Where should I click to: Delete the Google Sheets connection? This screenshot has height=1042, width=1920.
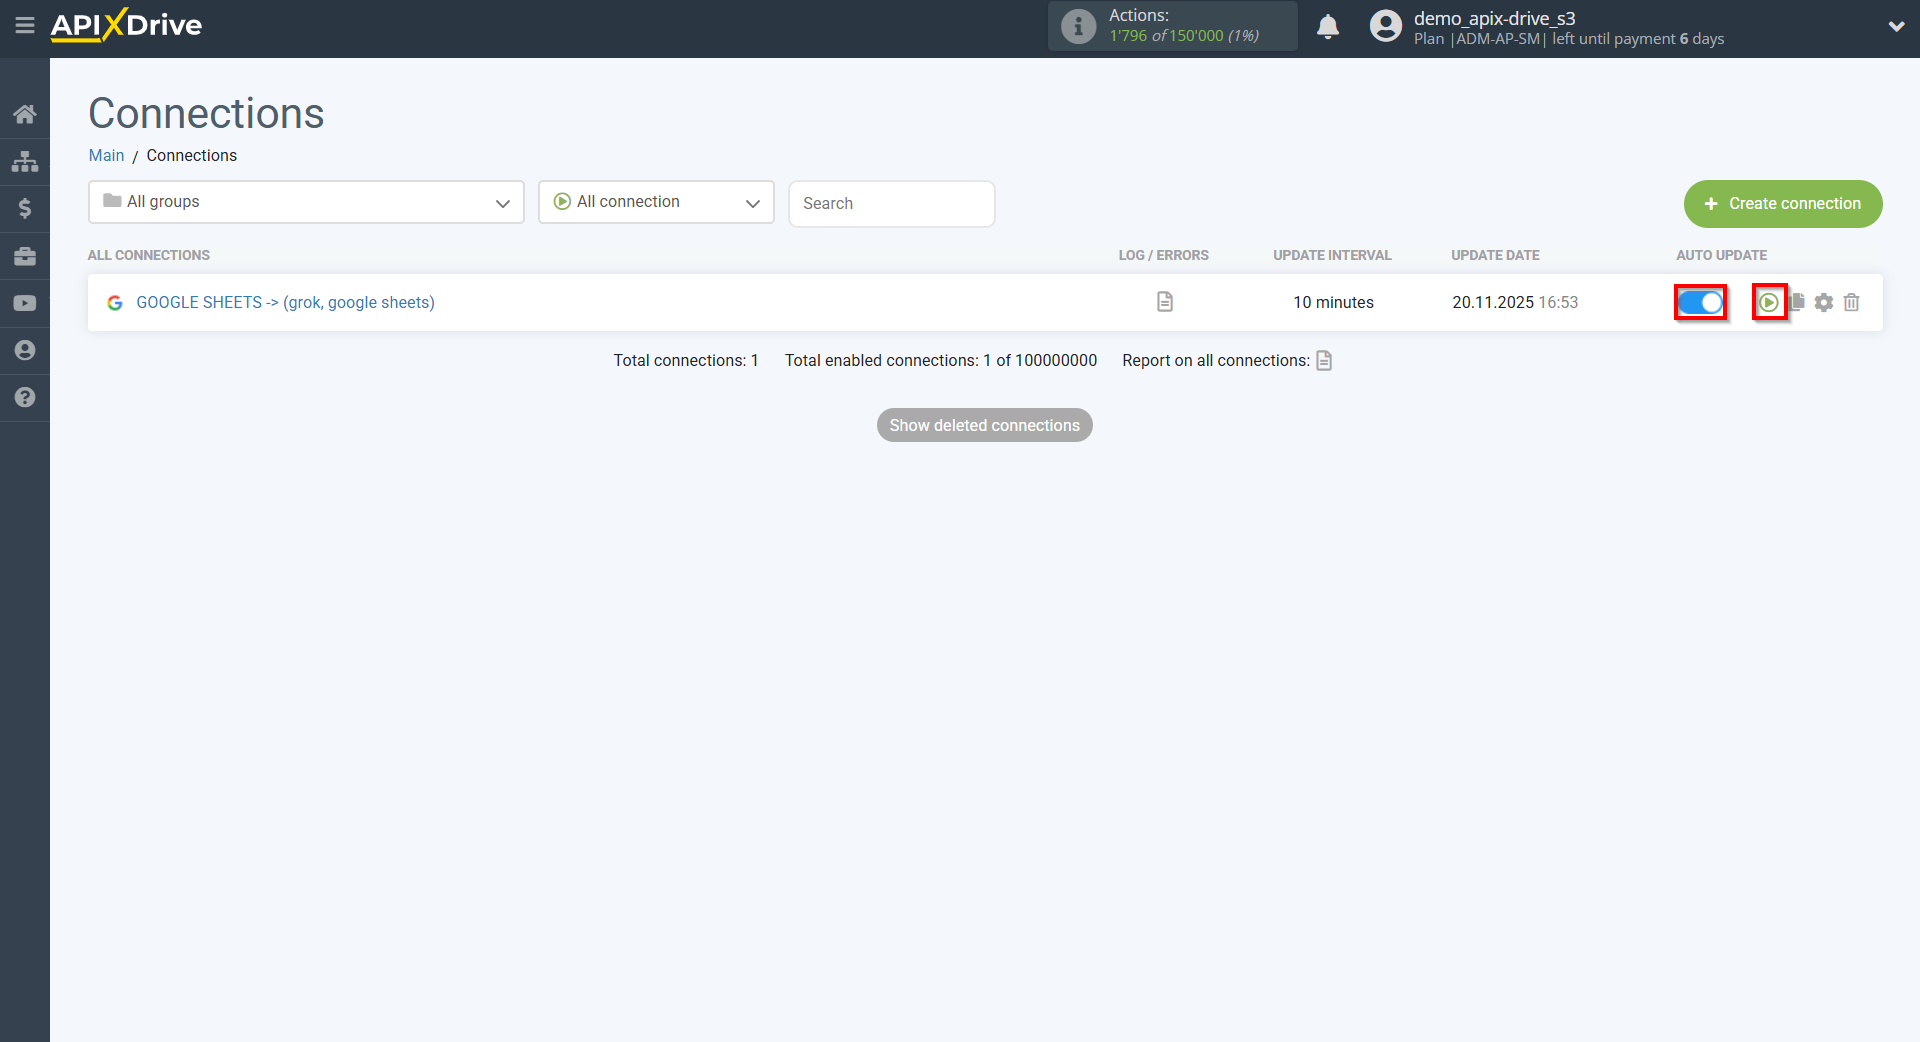[x=1851, y=302]
